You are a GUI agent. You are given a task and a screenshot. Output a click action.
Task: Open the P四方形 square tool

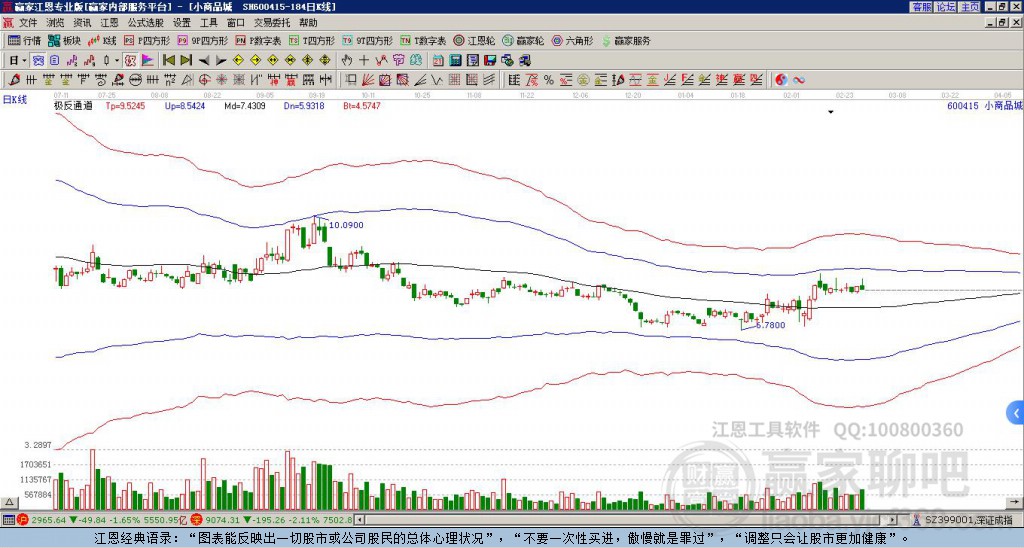click(147, 40)
